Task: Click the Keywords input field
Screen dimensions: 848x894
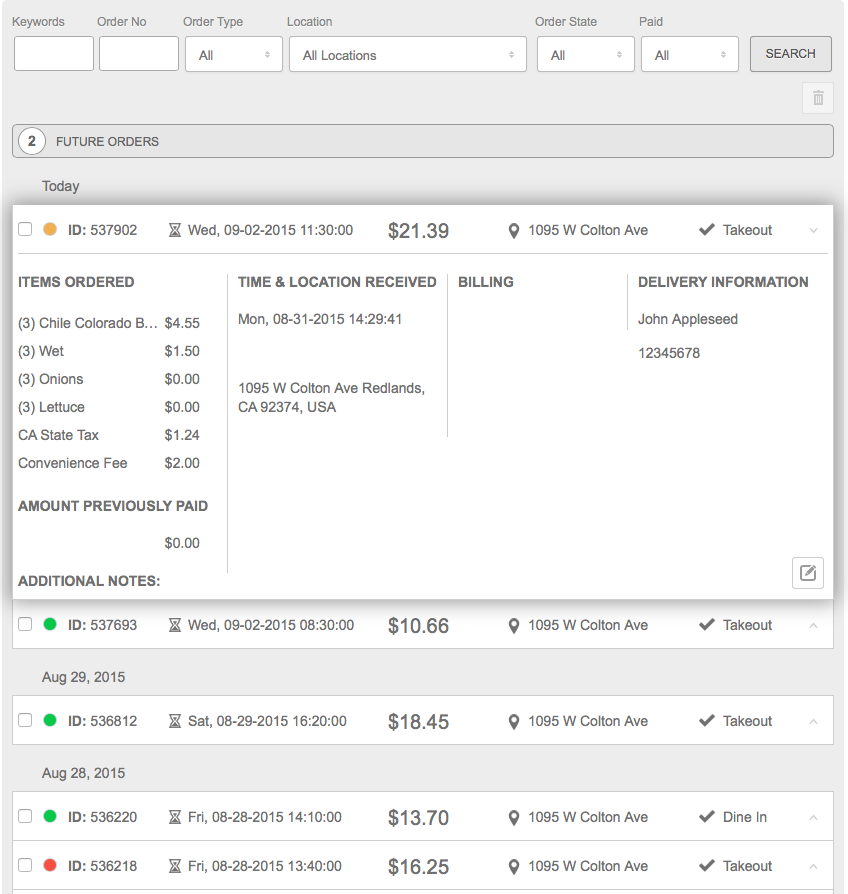Action: tap(54, 54)
